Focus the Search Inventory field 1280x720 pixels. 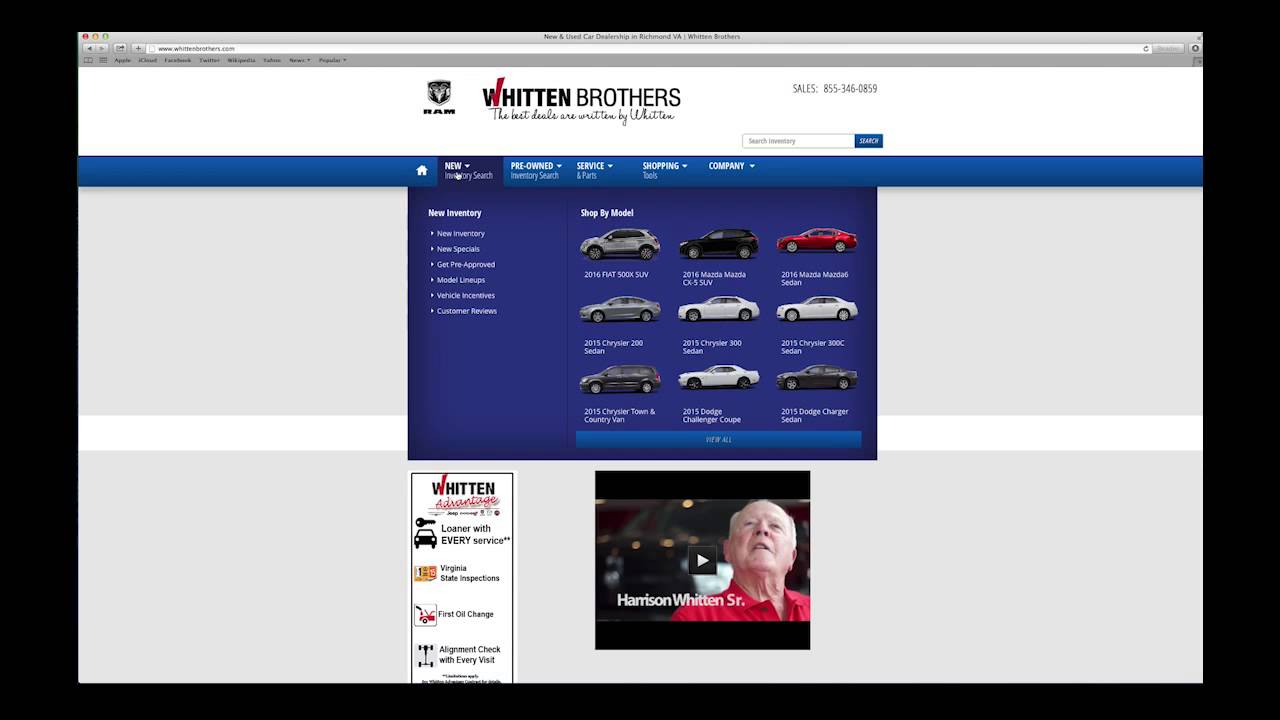coord(798,141)
